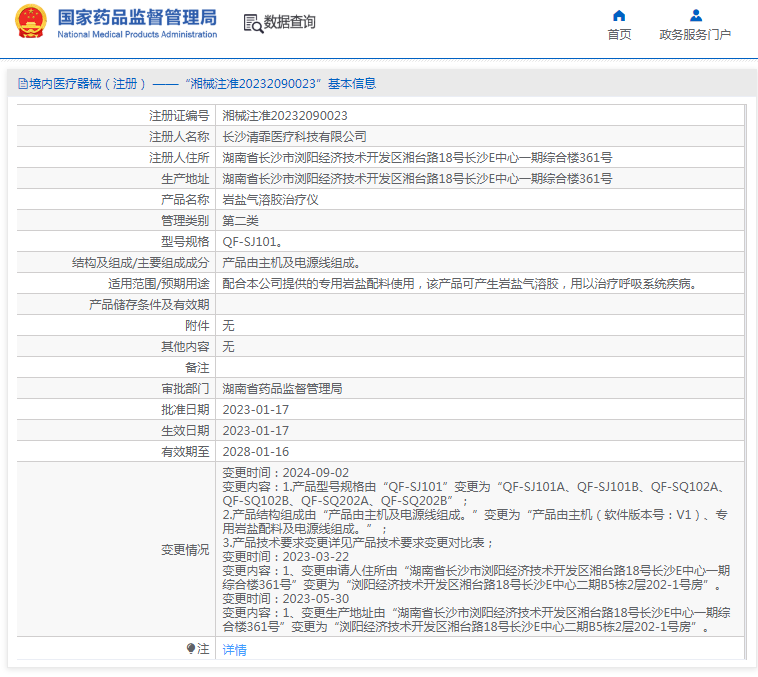Open 政务服务门户 portal link

click(695, 34)
